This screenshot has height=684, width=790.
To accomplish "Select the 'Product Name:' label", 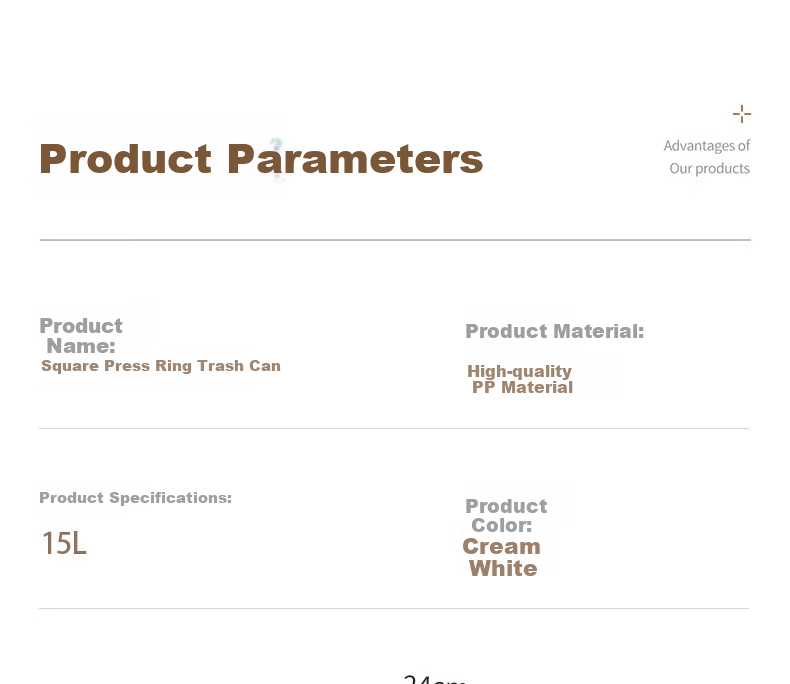I will click(x=81, y=336).
